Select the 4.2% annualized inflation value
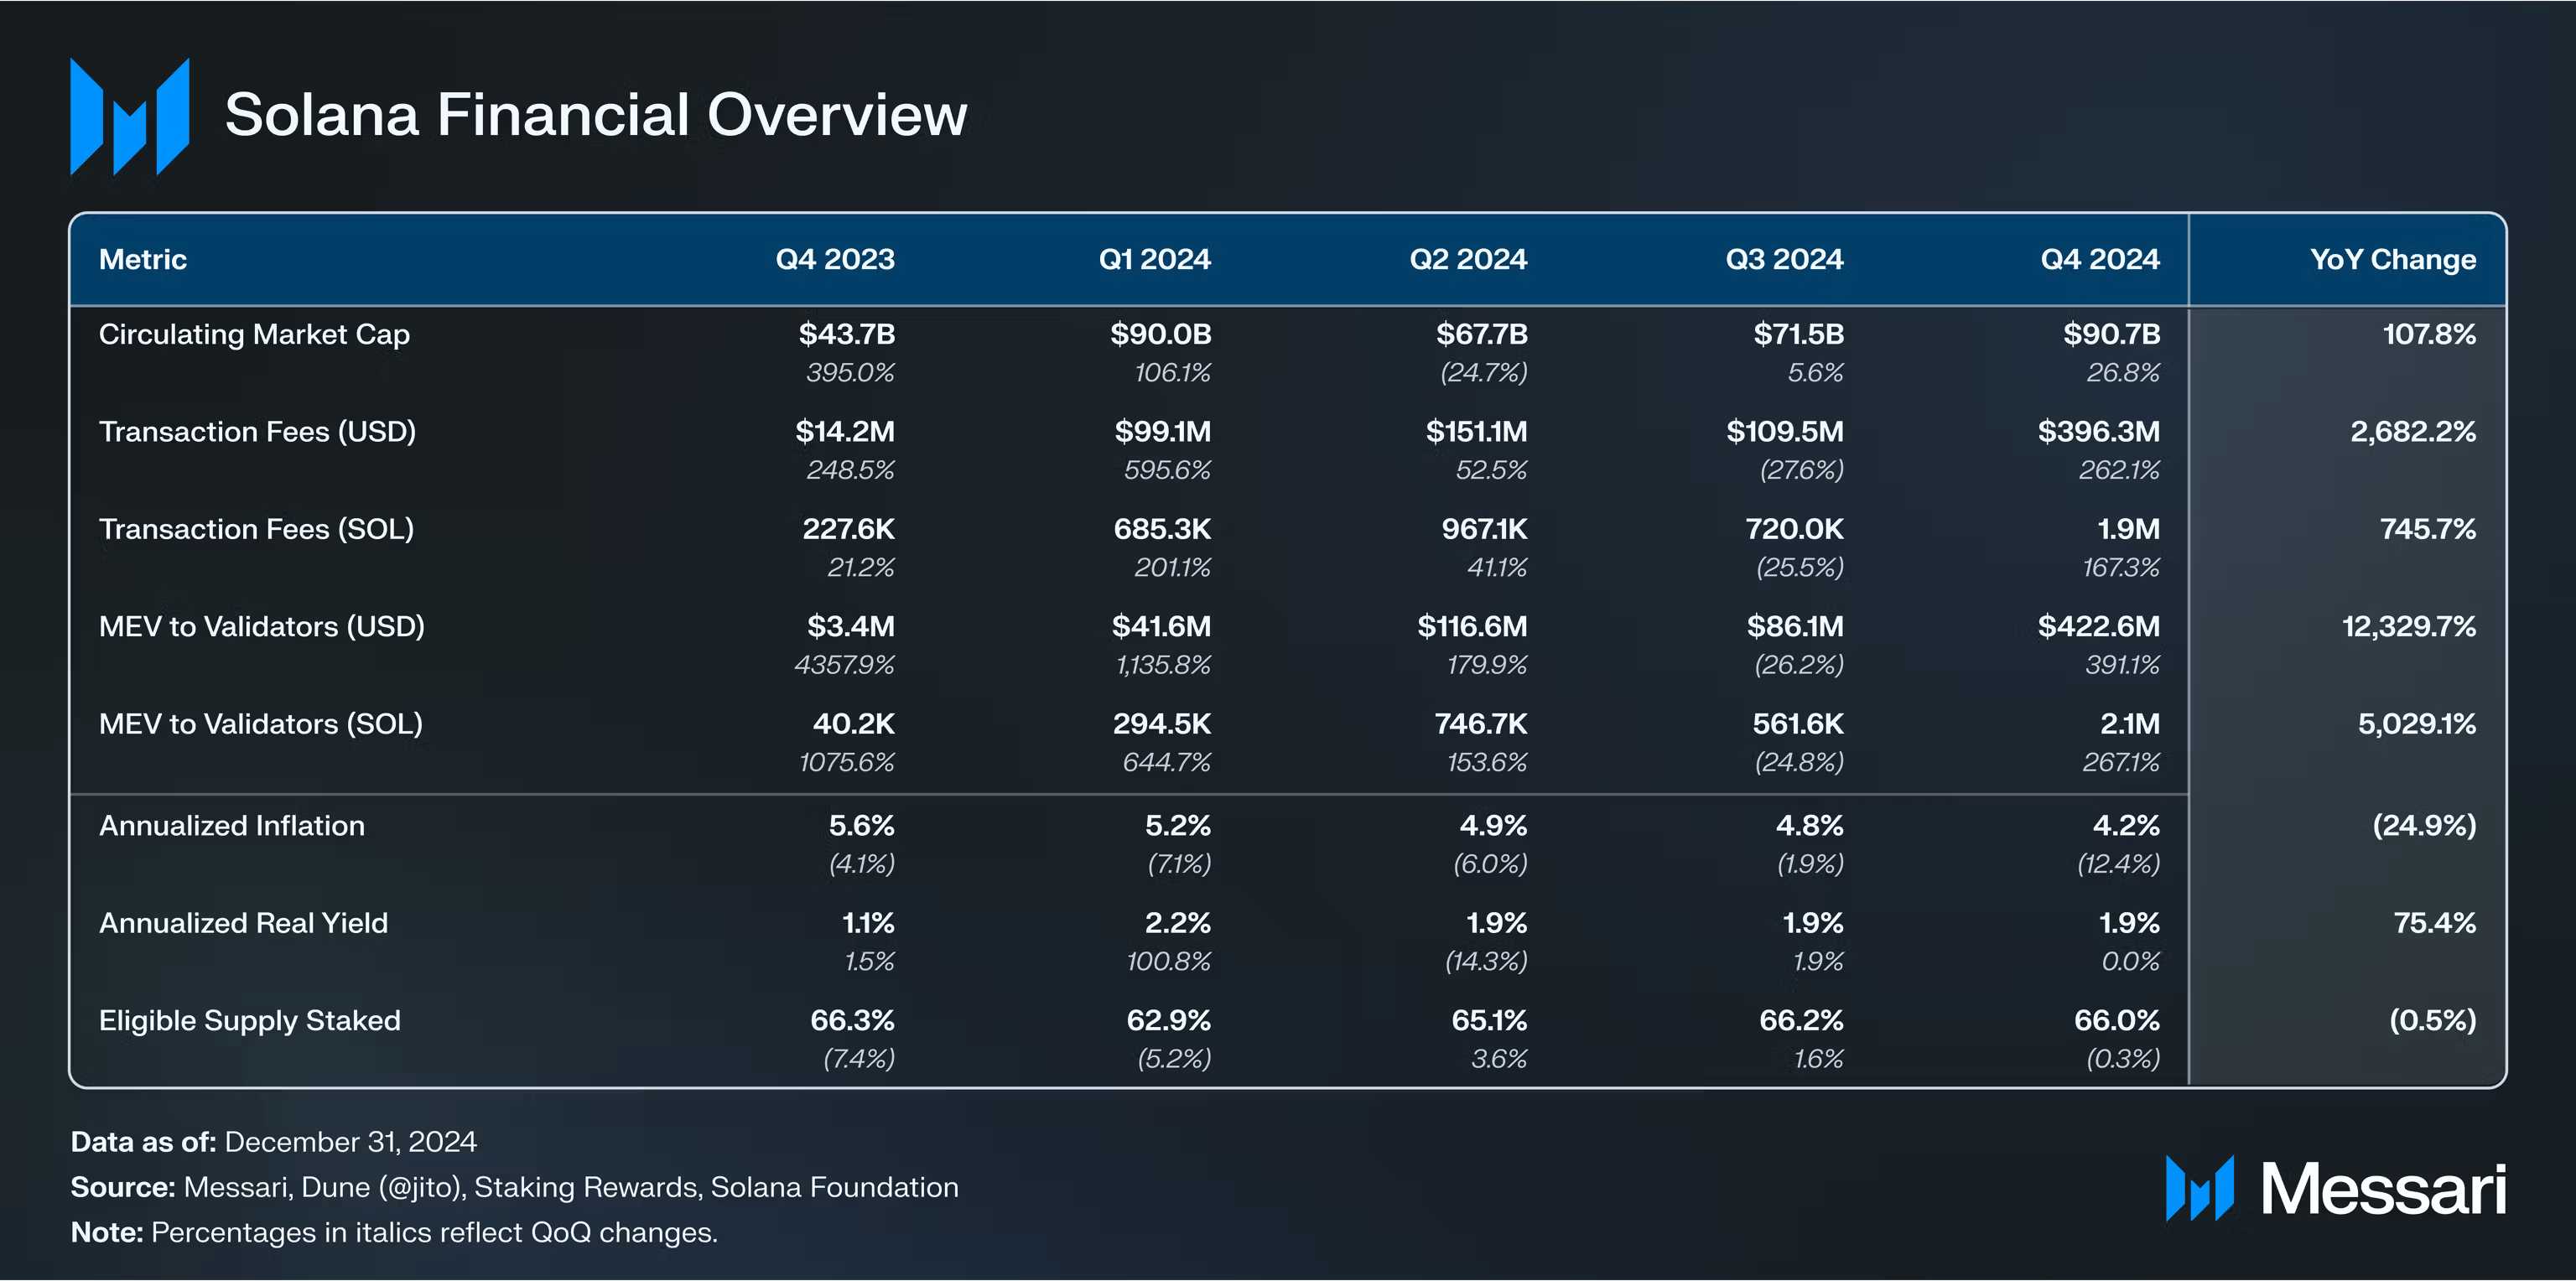Screen dimensions: 2576x1281 (x=2126, y=826)
